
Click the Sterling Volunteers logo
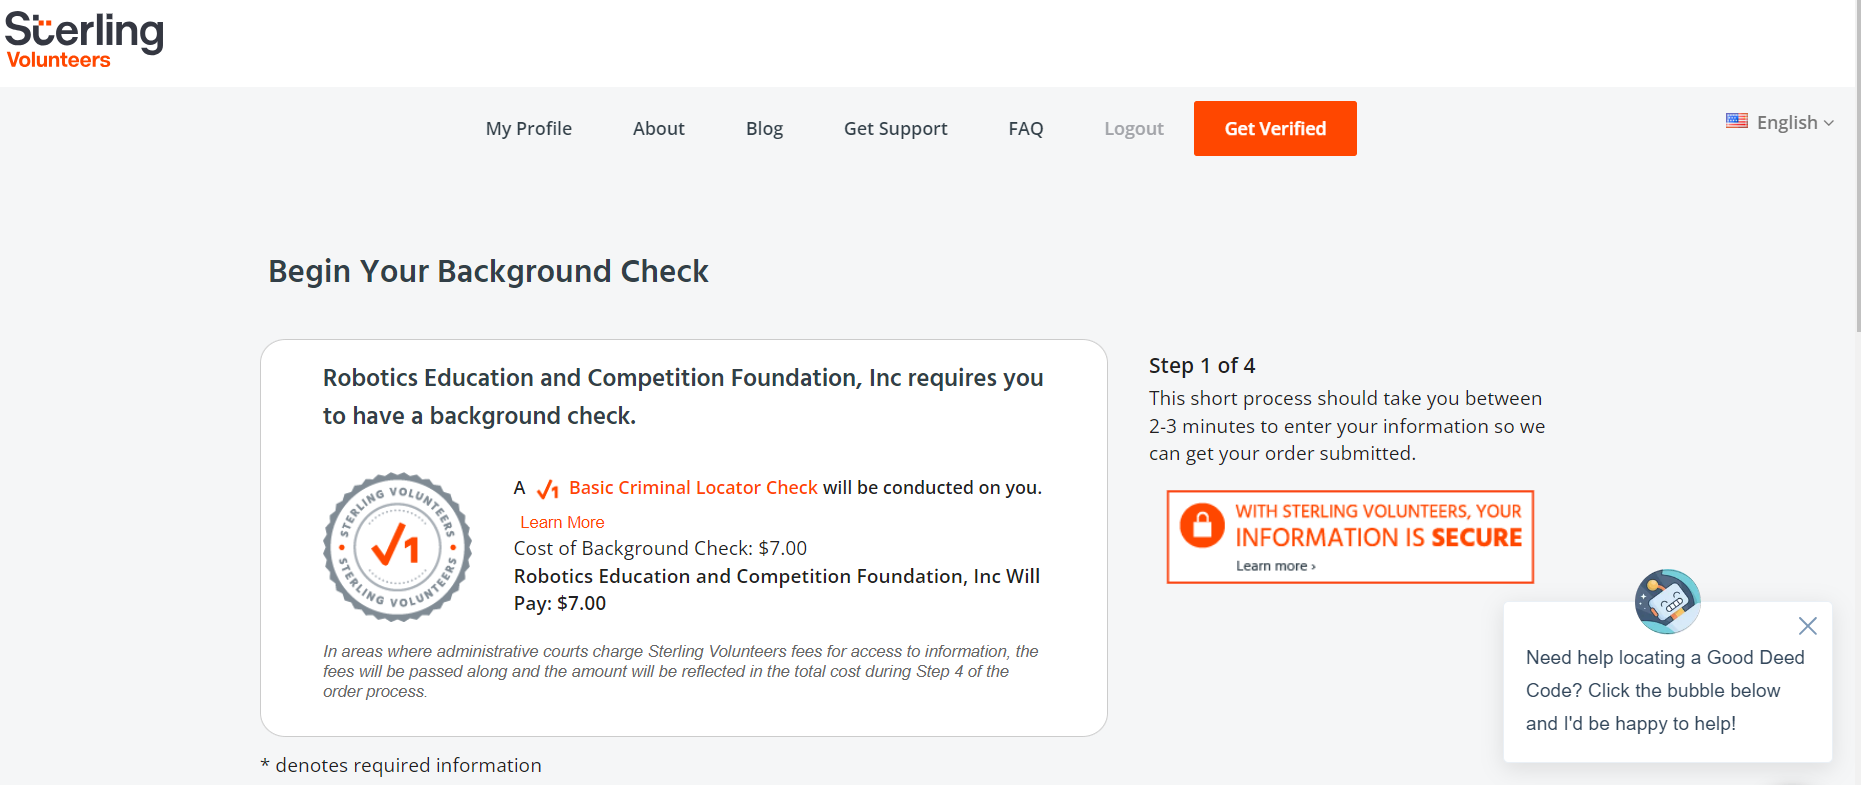tap(84, 37)
